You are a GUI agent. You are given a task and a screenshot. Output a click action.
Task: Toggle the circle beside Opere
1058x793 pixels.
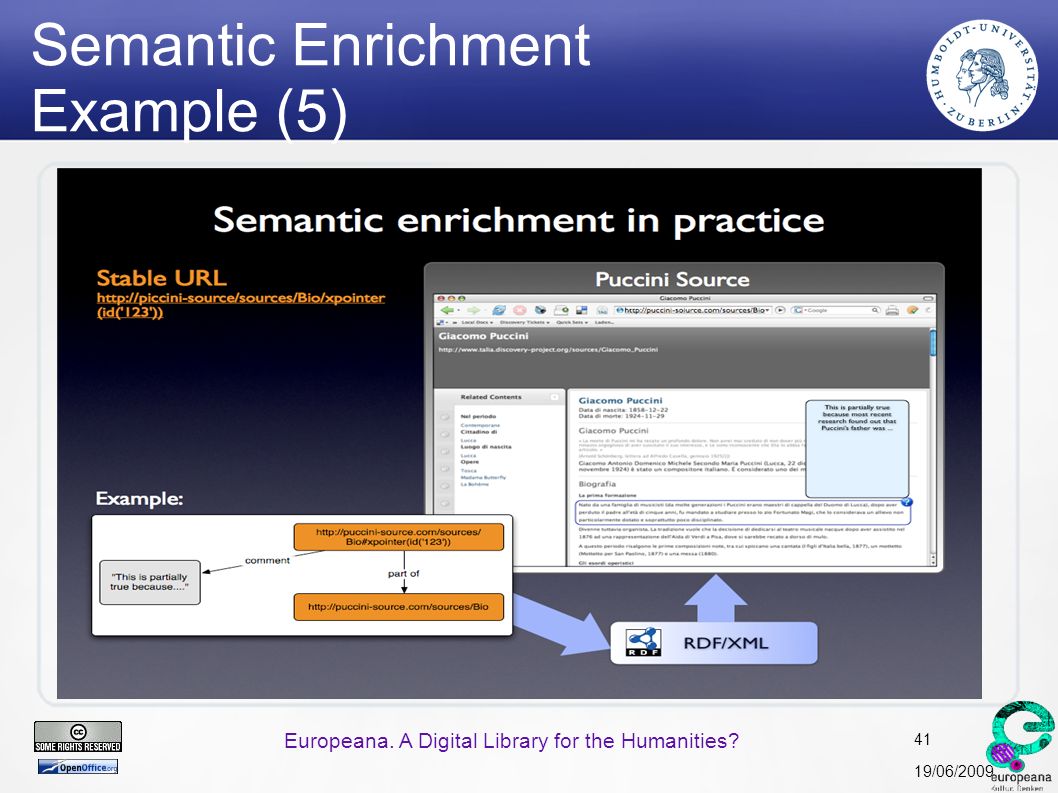coord(445,468)
